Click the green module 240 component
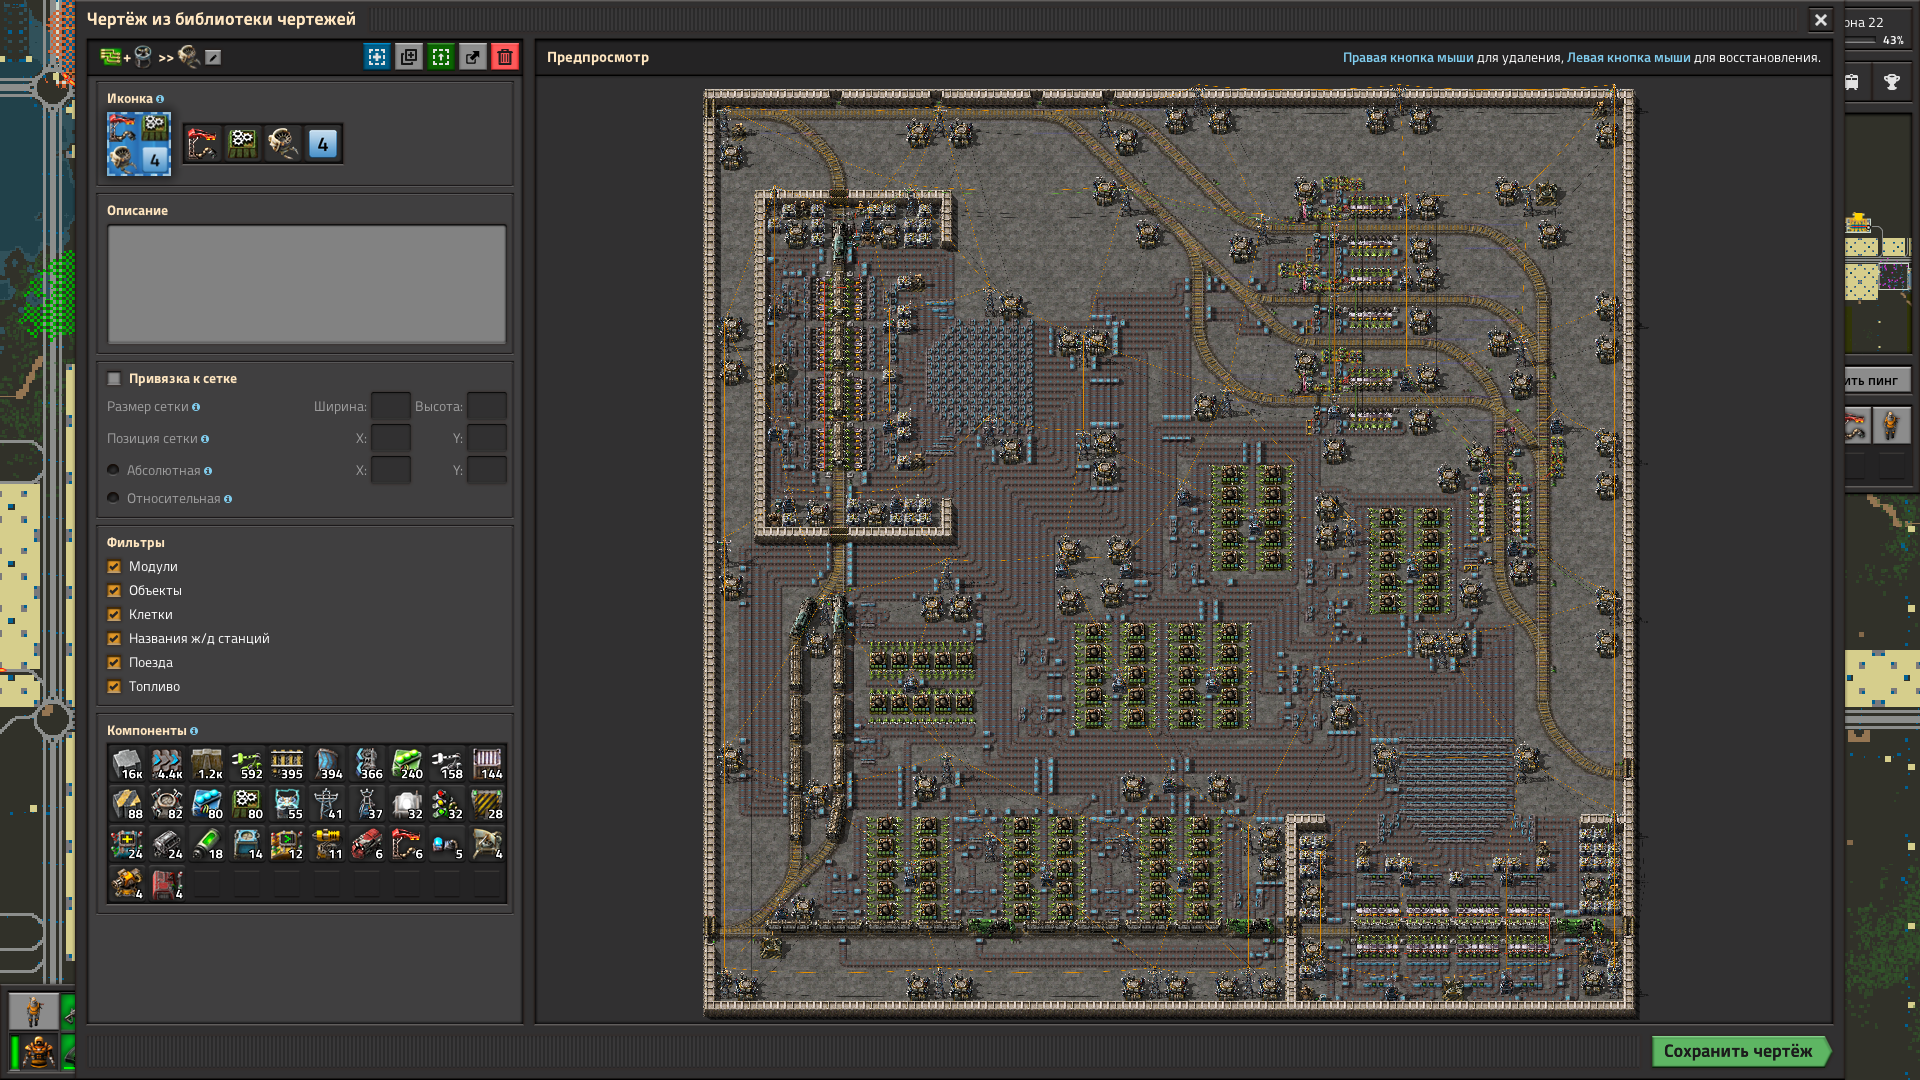1920x1080 pixels. [x=407, y=764]
